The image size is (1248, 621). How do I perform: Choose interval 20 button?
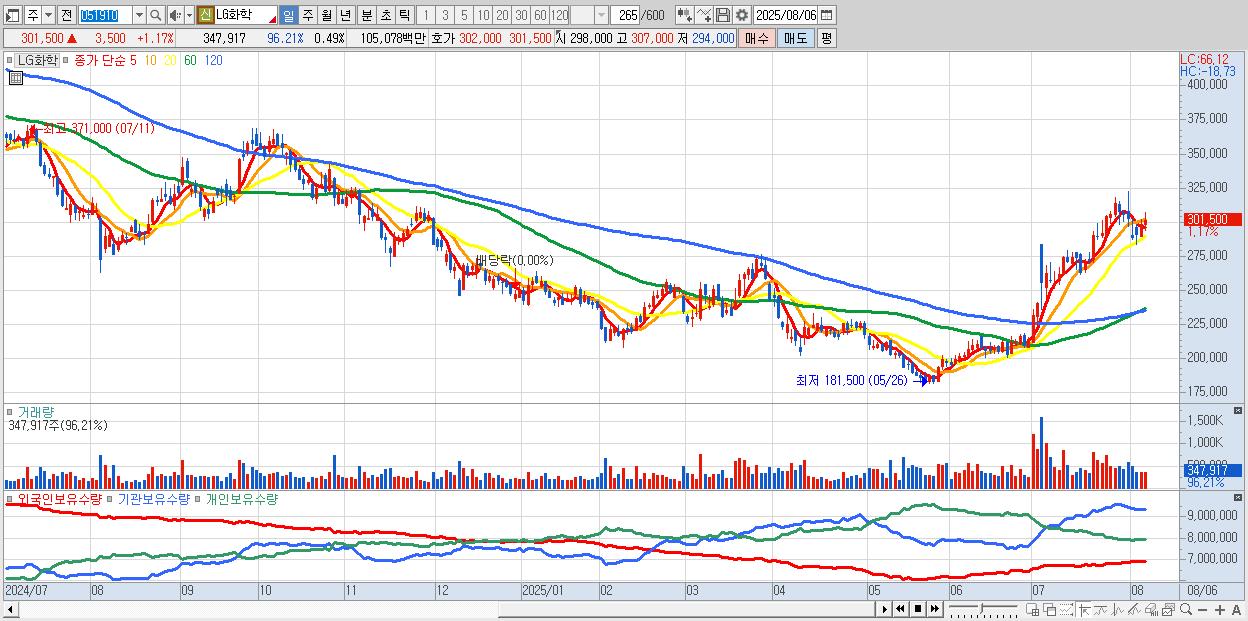point(502,16)
